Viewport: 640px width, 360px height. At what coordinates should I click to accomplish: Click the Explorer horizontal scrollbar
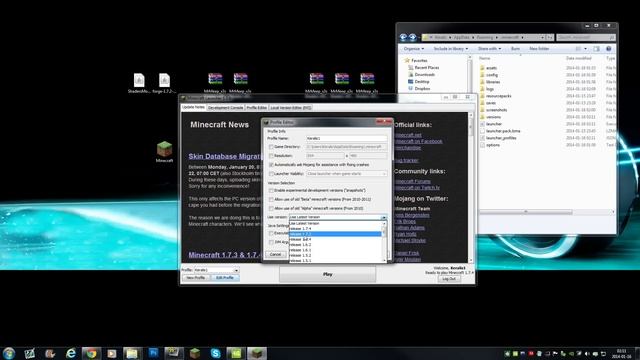pyautogui.click(x=526, y=212)
